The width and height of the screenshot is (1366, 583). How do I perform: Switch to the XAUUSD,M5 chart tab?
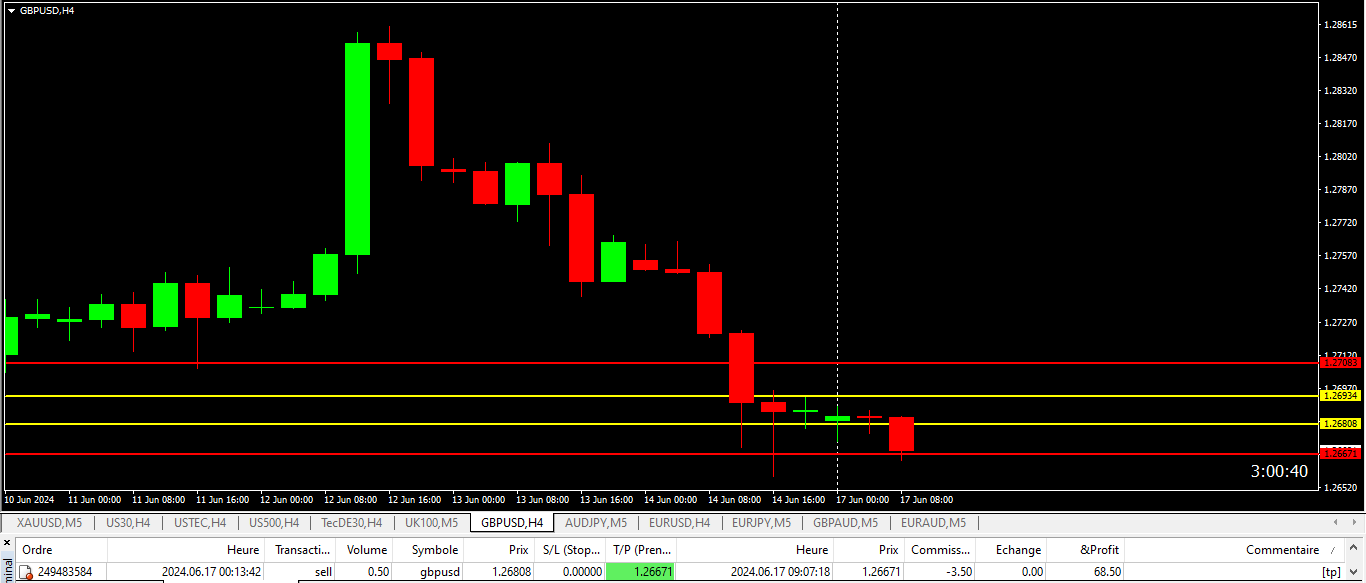point(47,523)
